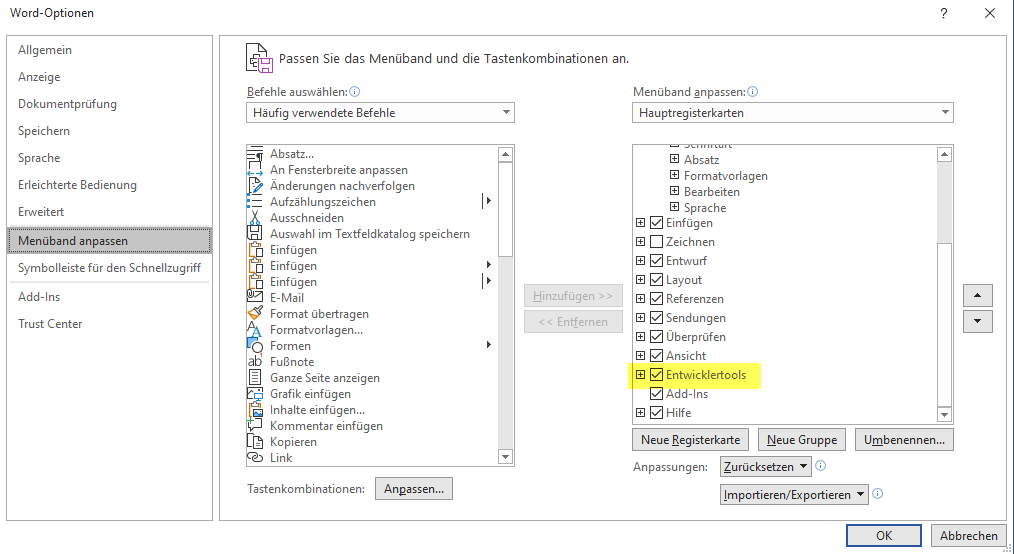Click the Neue Gruppe button
1014x554 pixels.
(x=802, y=440)
